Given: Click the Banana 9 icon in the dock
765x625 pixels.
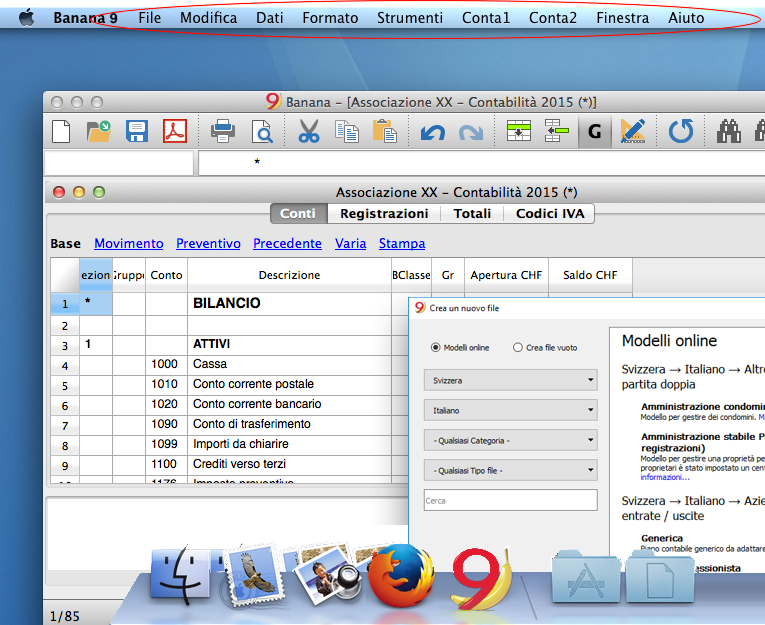Looking at the screenshot, I should pos(481,579).
